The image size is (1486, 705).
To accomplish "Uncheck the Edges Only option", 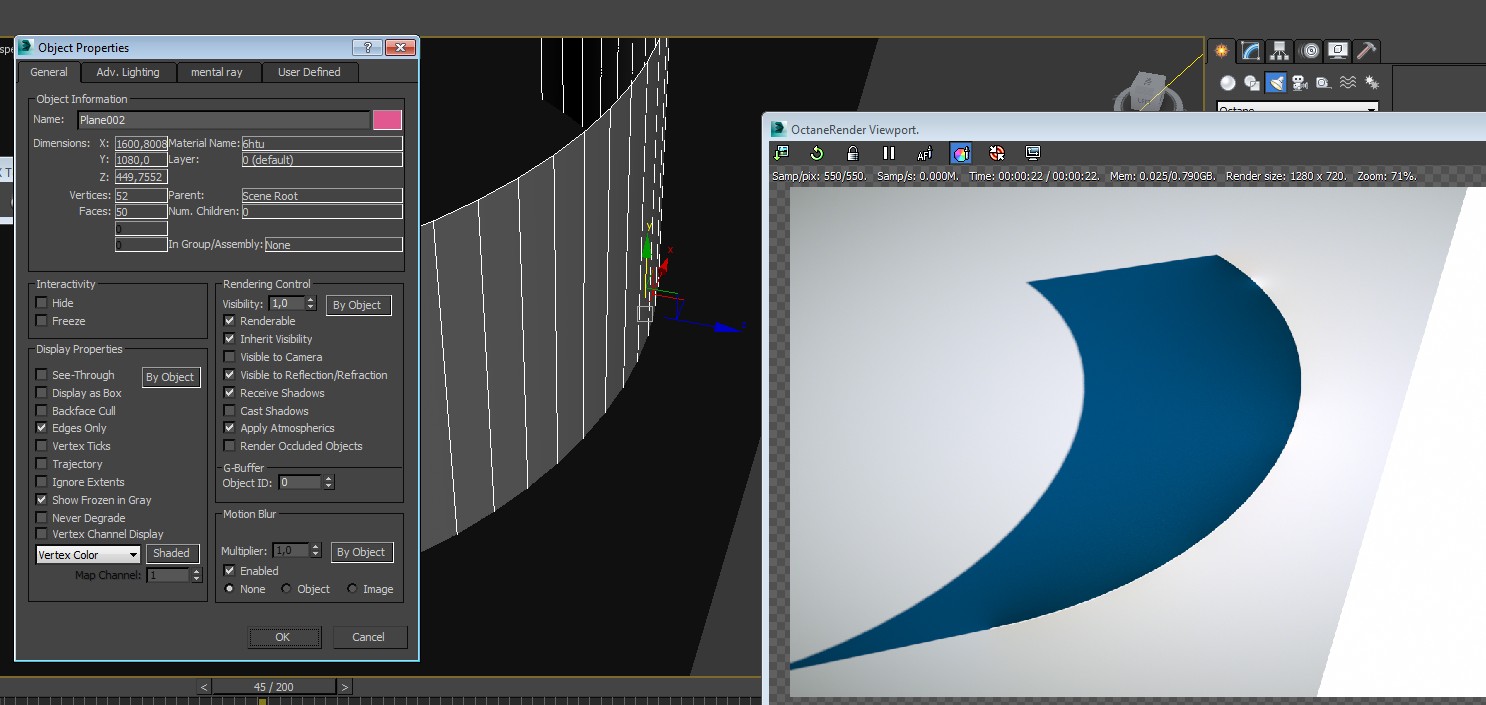I will (42, 428).
